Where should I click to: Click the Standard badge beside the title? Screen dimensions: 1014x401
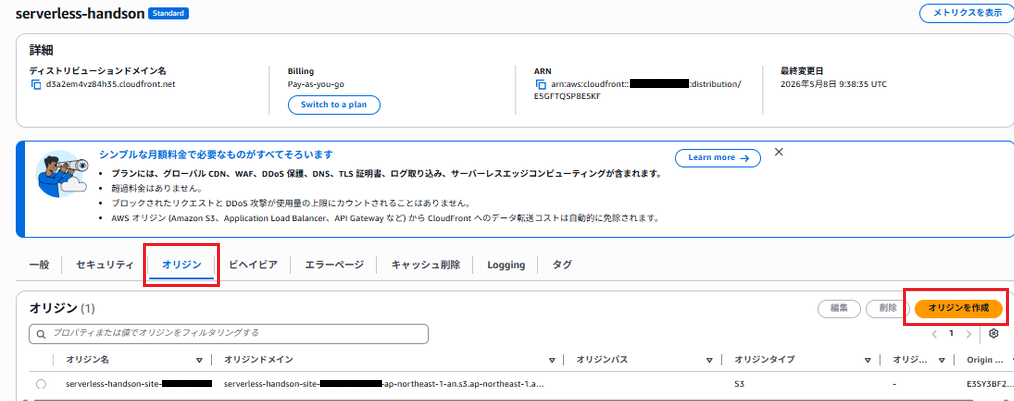tap(168, 14)
